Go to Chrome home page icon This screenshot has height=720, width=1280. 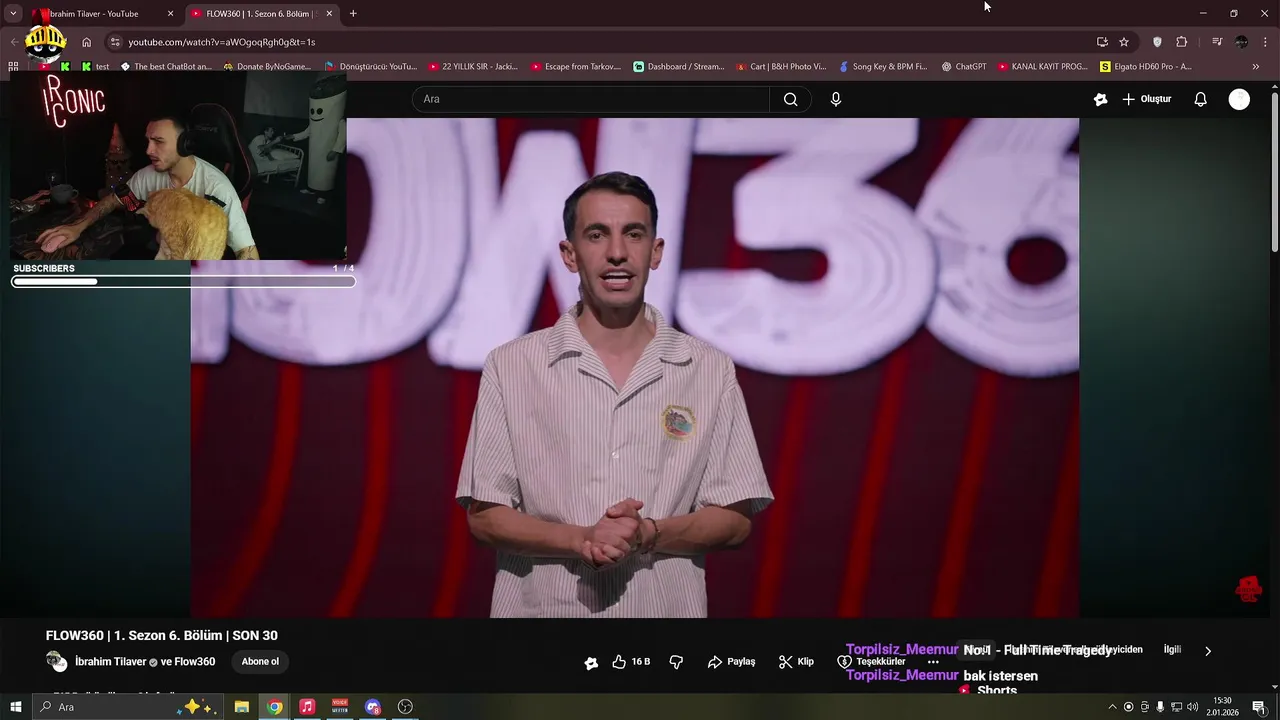point(87,42)
